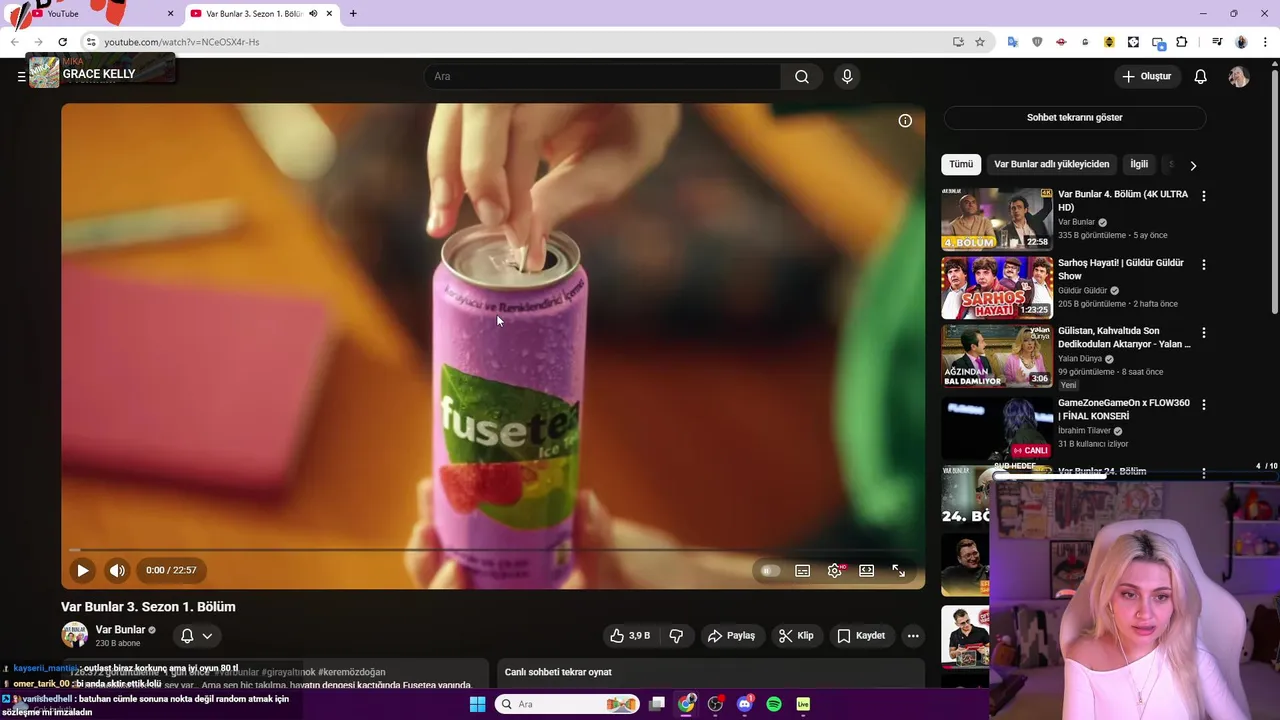Open Sarhoş Hayatı! Güldür Güldür Show title
1280x720 pixels.
click(x=1120, y=269)
